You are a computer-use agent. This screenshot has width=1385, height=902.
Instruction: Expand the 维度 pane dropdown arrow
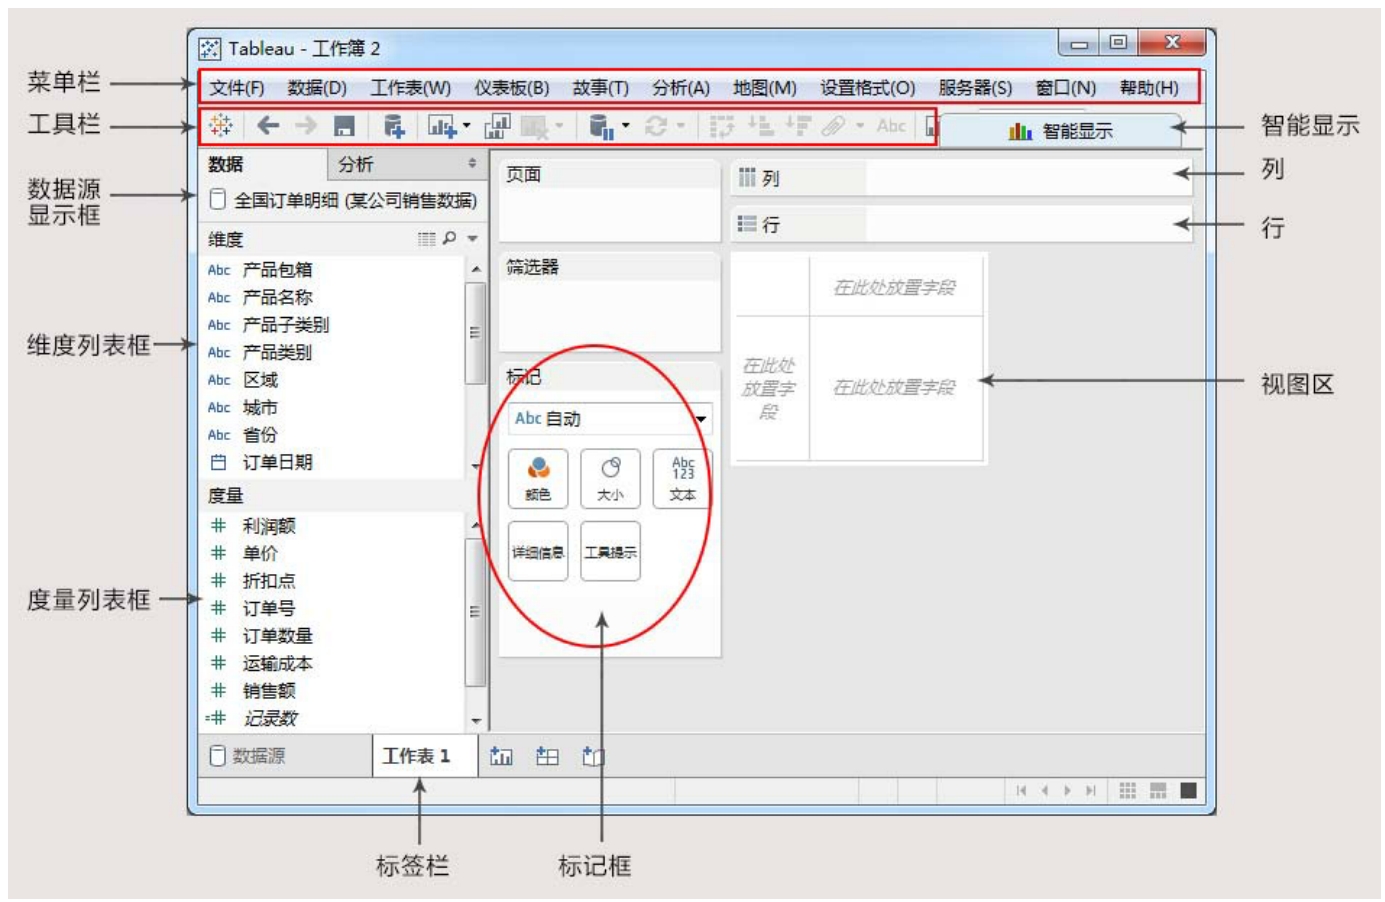click(x=473, y=239)
